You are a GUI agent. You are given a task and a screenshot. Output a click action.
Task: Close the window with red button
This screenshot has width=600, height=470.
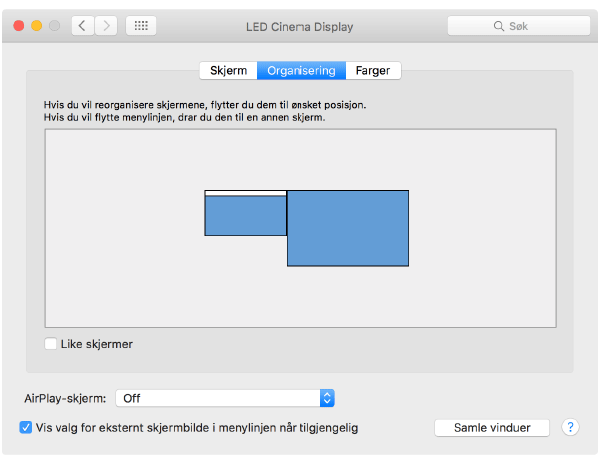[x=18, y=26]
